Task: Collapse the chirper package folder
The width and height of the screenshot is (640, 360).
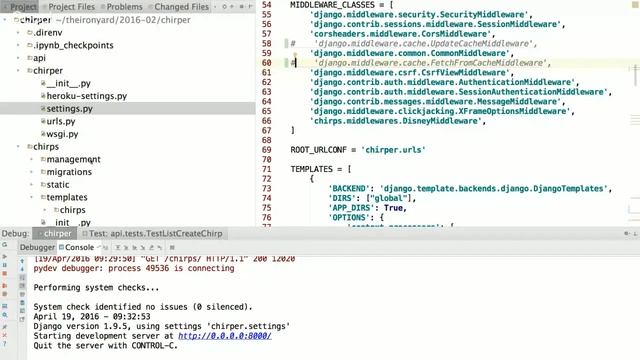Action: [x=18, y=70]
